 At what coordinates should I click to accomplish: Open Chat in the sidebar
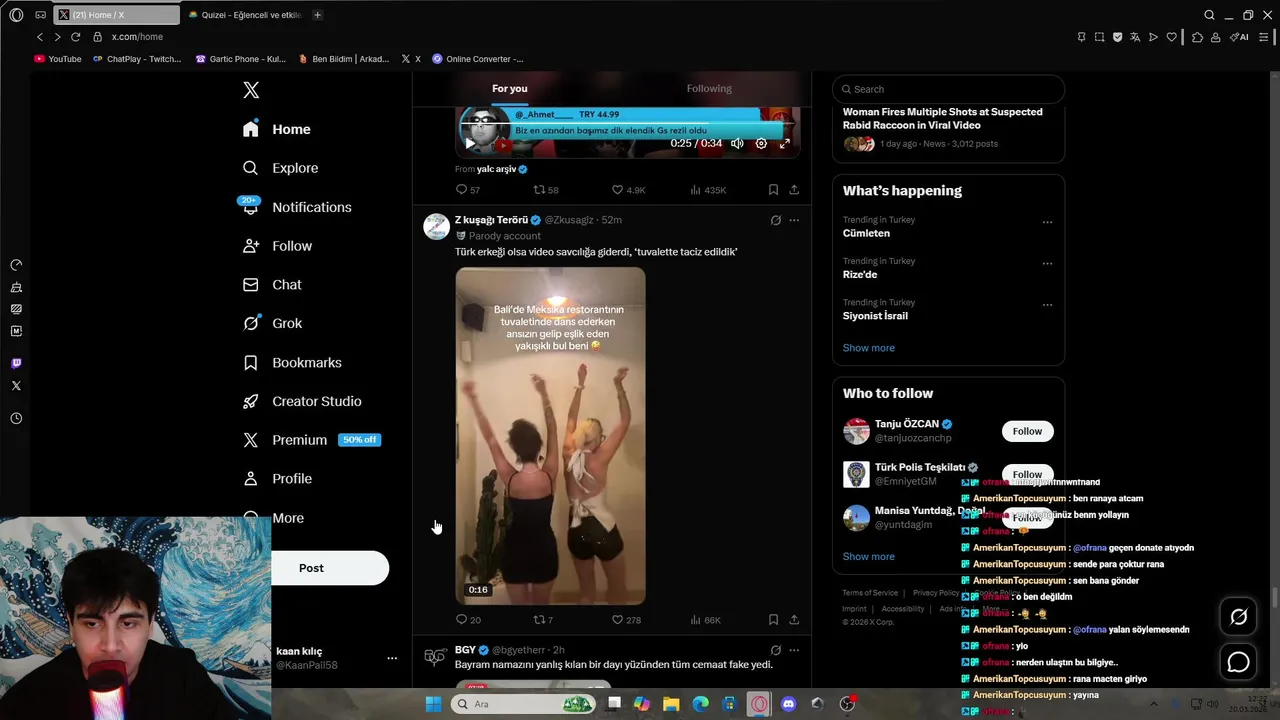pyautogui.click(x=272, y=285)
